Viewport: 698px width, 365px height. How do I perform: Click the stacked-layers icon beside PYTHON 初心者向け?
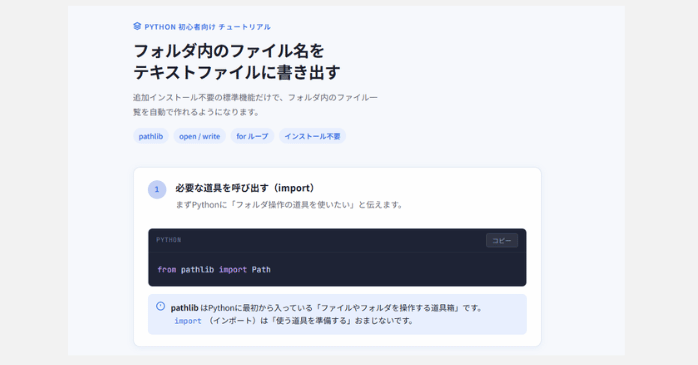[137, 26]
